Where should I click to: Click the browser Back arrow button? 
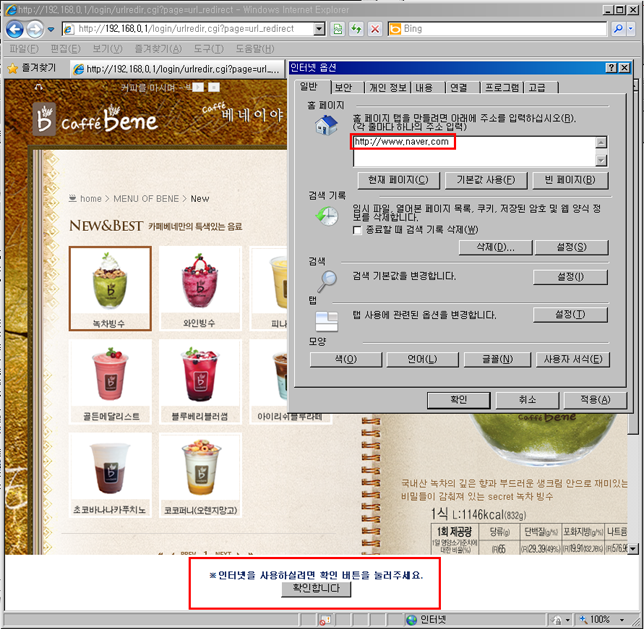coord(15,29)
